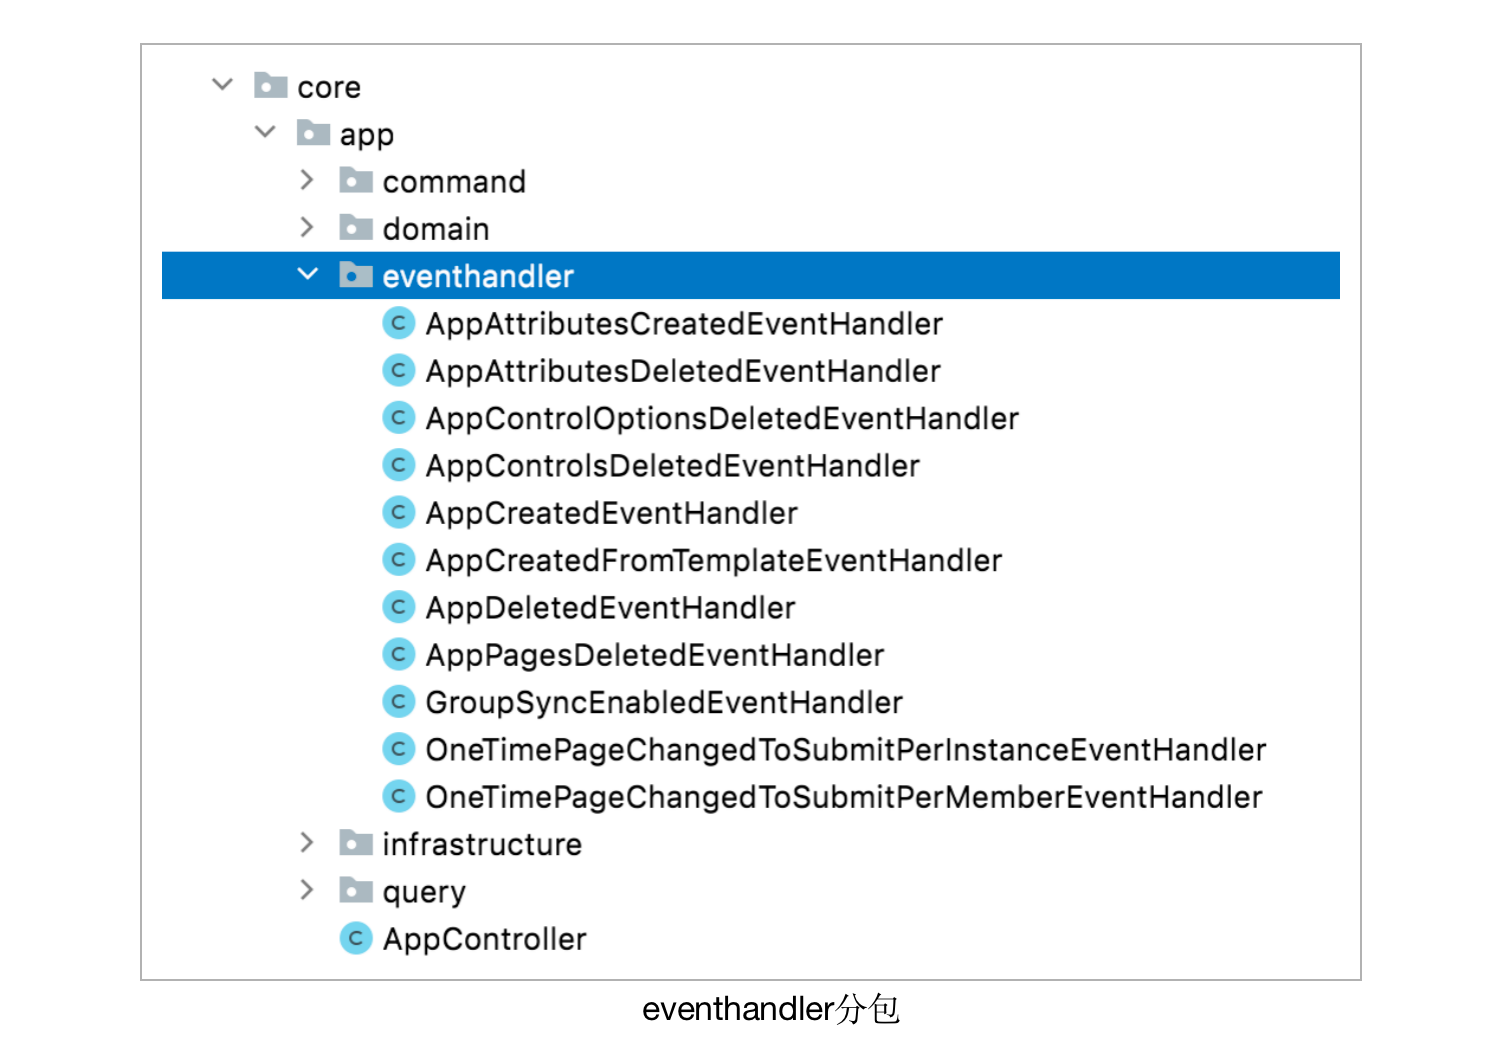The image size is (1502, 1060).
Task: Collapse the app package chevron
Action: coord(265,132)
